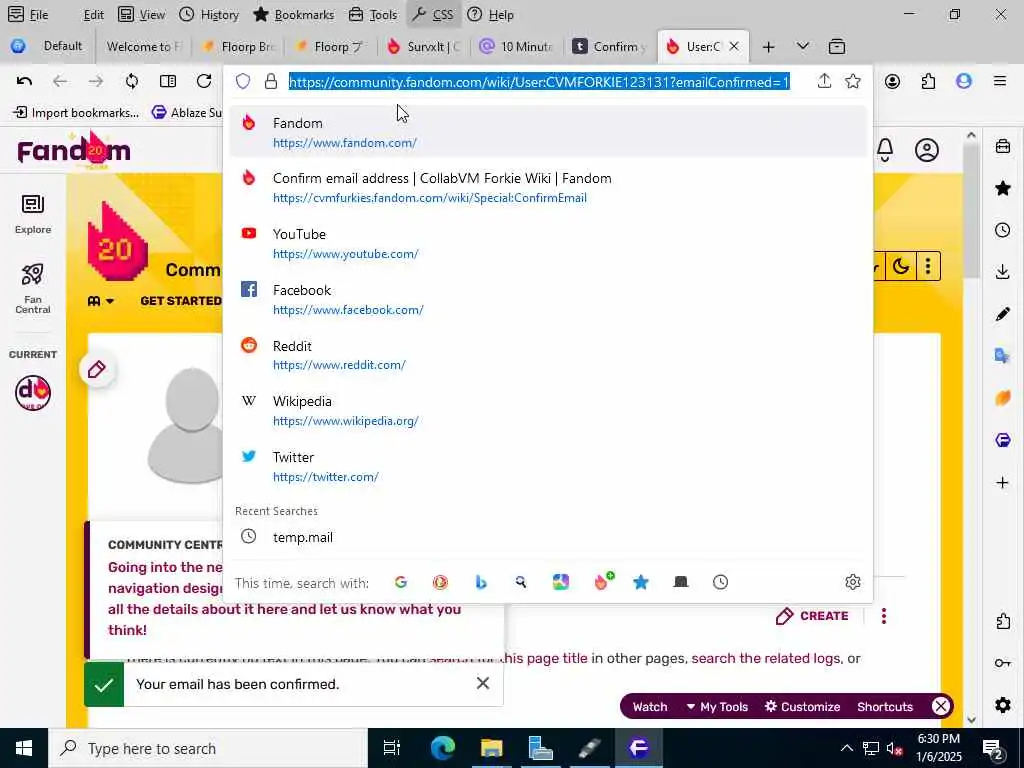This screenshot has width=1024, height=768.
Task: Open Microsoft Edge from the taskbar
Action: pos(443,748)
